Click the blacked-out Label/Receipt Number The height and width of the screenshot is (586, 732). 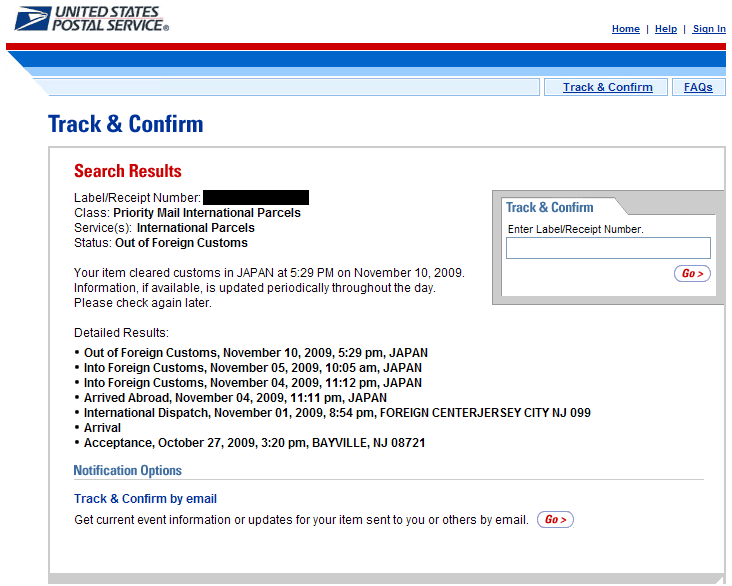point(256,198)
